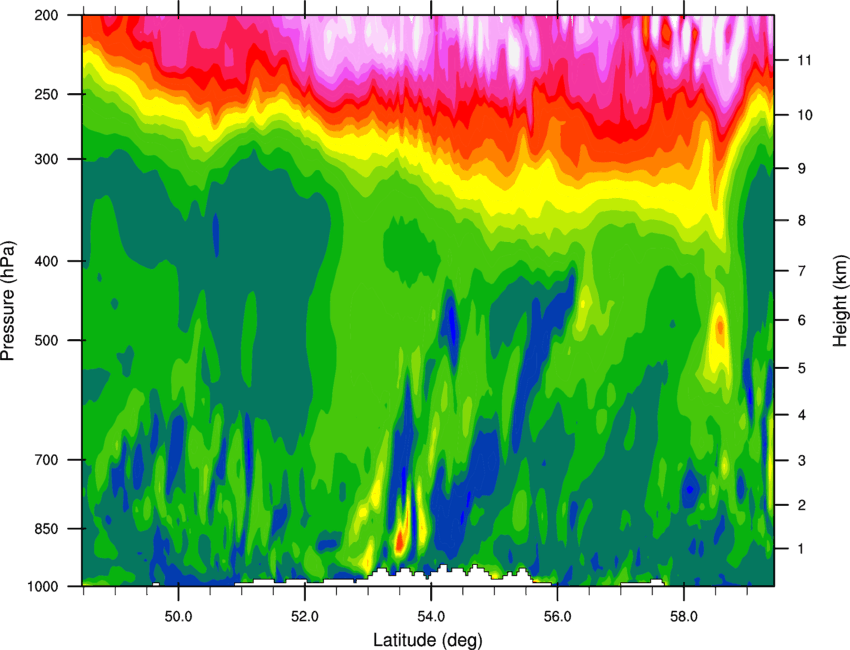This screenshot has height=650, width=850.
Task: Click the 1 km height label
Action: click(x=801, y=549)
